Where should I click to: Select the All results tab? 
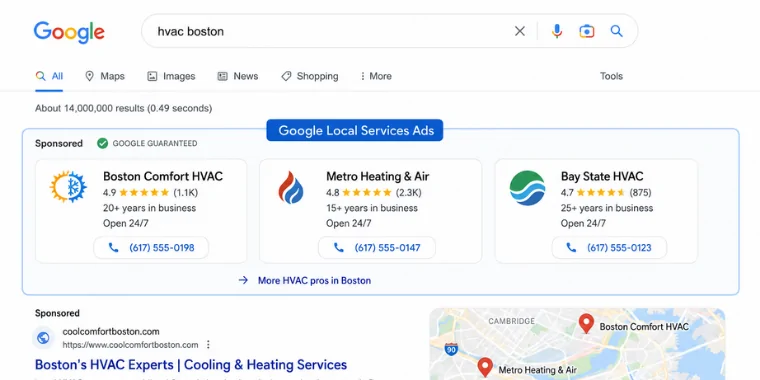coord(49,76)
